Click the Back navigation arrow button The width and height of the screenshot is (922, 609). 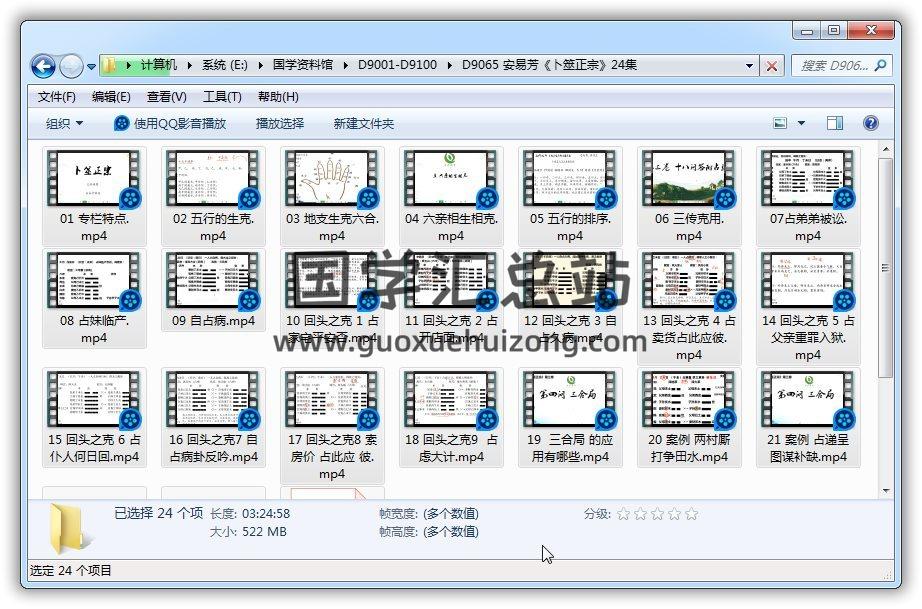(x=43, y=67)
